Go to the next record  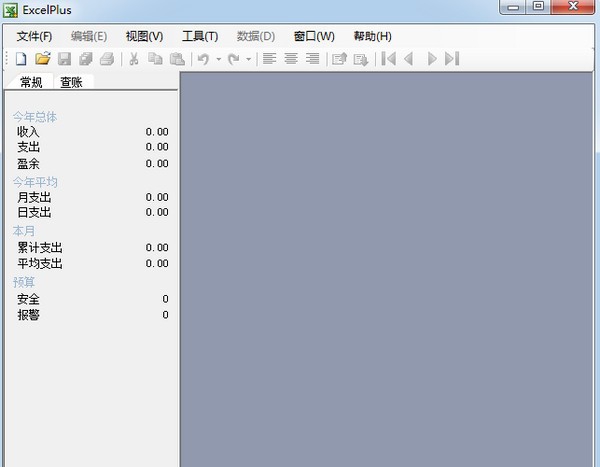pyautogui.click(x=432, y=59)
